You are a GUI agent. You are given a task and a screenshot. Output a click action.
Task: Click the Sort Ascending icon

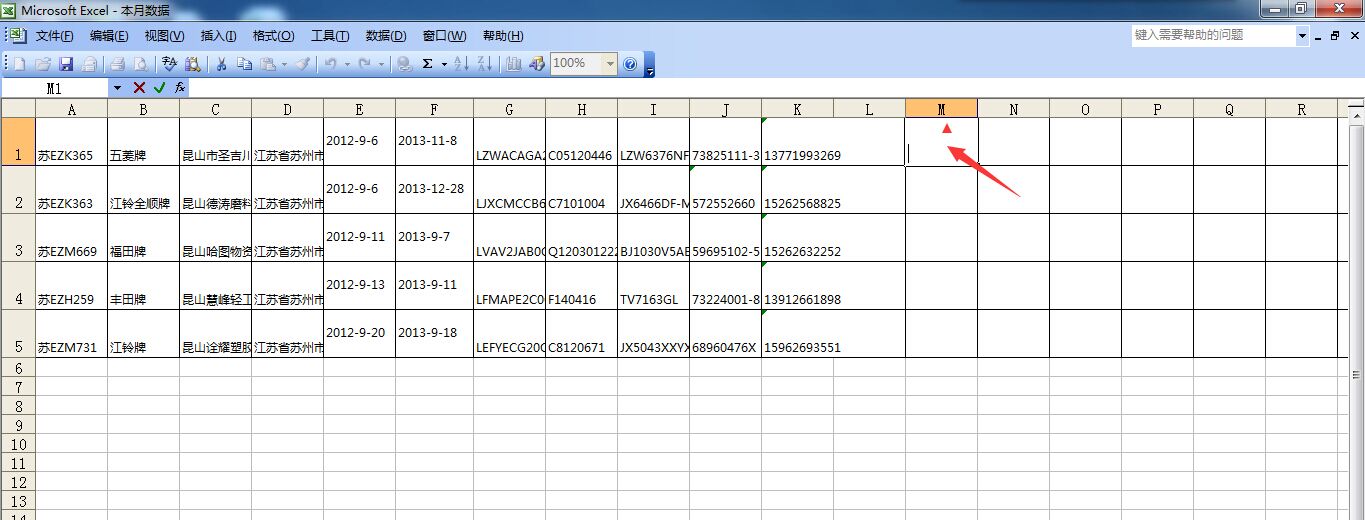(x=461, y=64)
